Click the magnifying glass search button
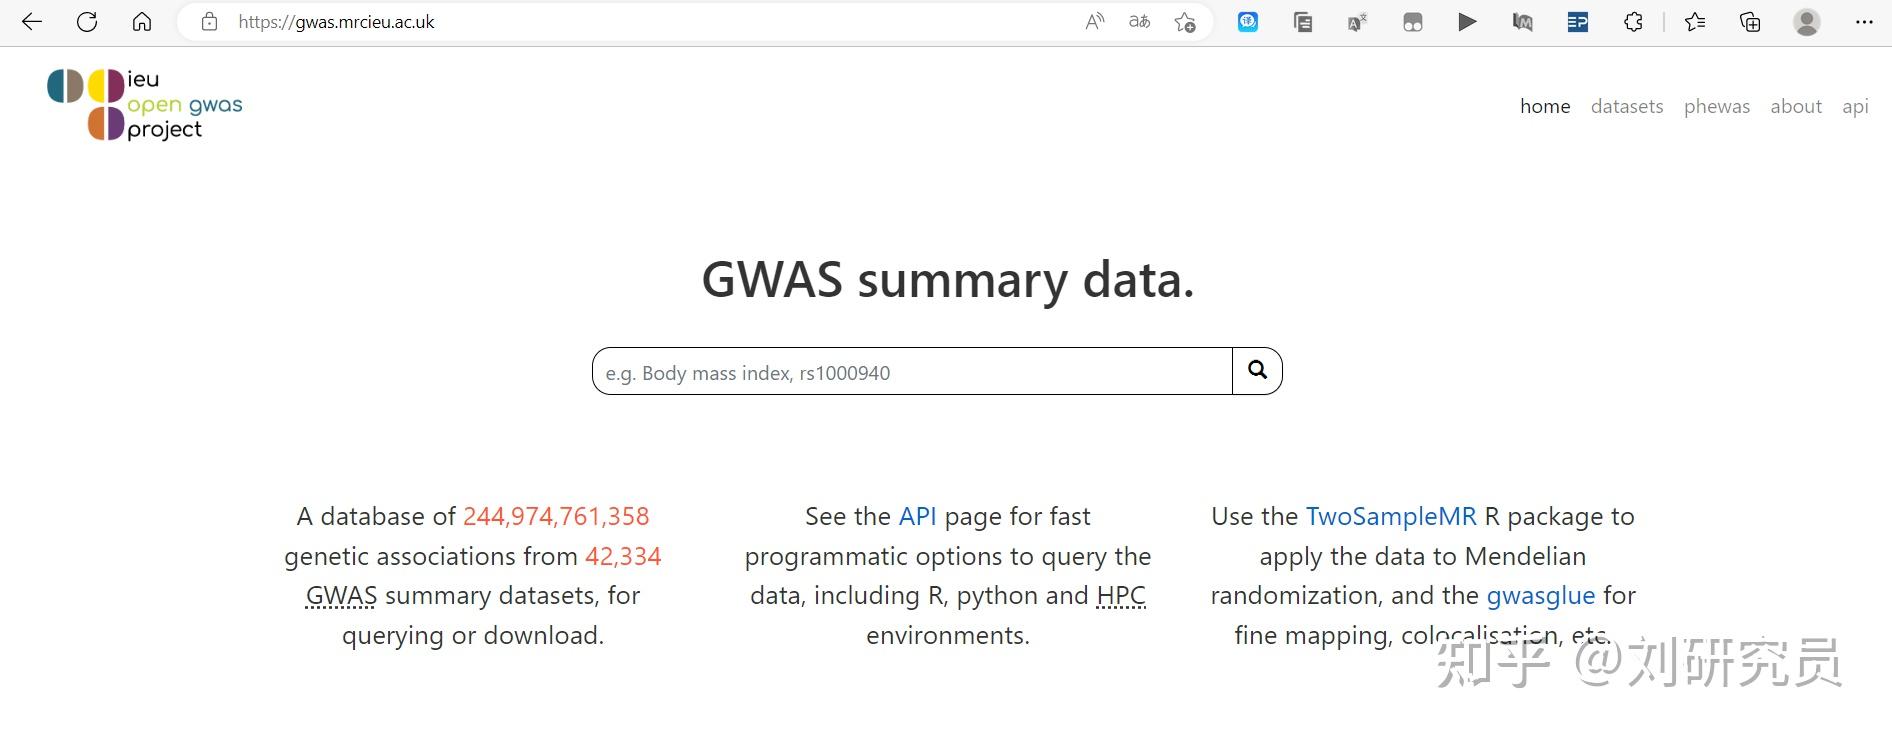This screenshot has width=1892, height=739. [1257, 371]
